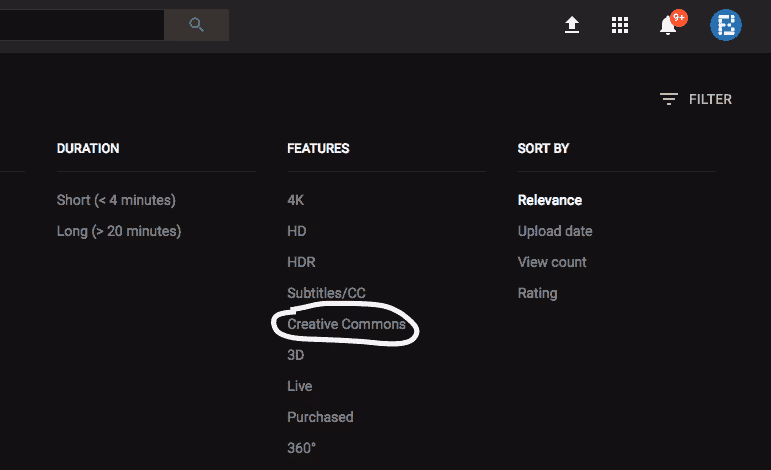The width and height of the screenshot is (771, 470).
Task: Open the notifications bell
Action: click(668, 25)
